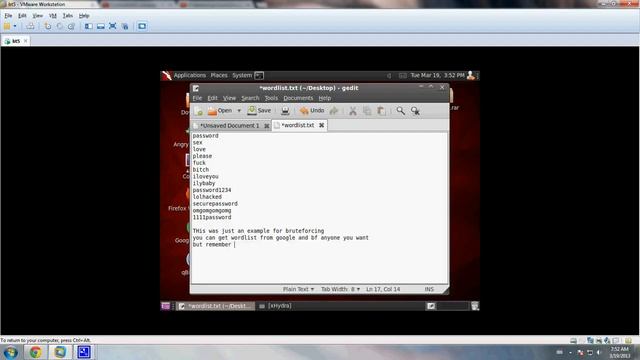Open the VMware VM menu
The image size is (640, 360).
pos(53,16)
